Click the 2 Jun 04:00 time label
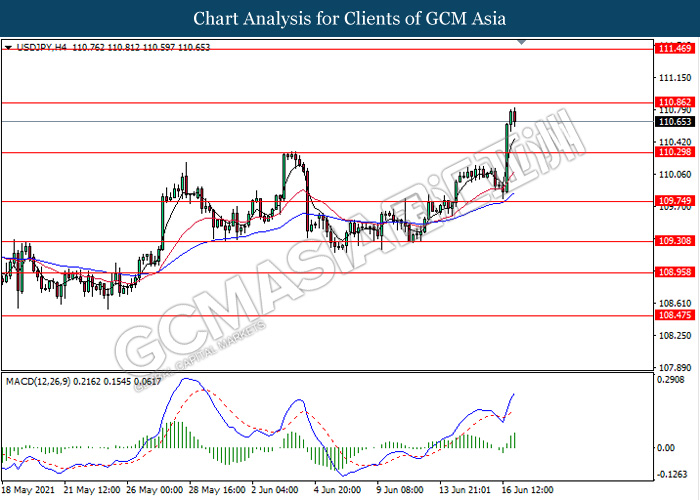The image size is (700, 500). (x=275, y=490)
